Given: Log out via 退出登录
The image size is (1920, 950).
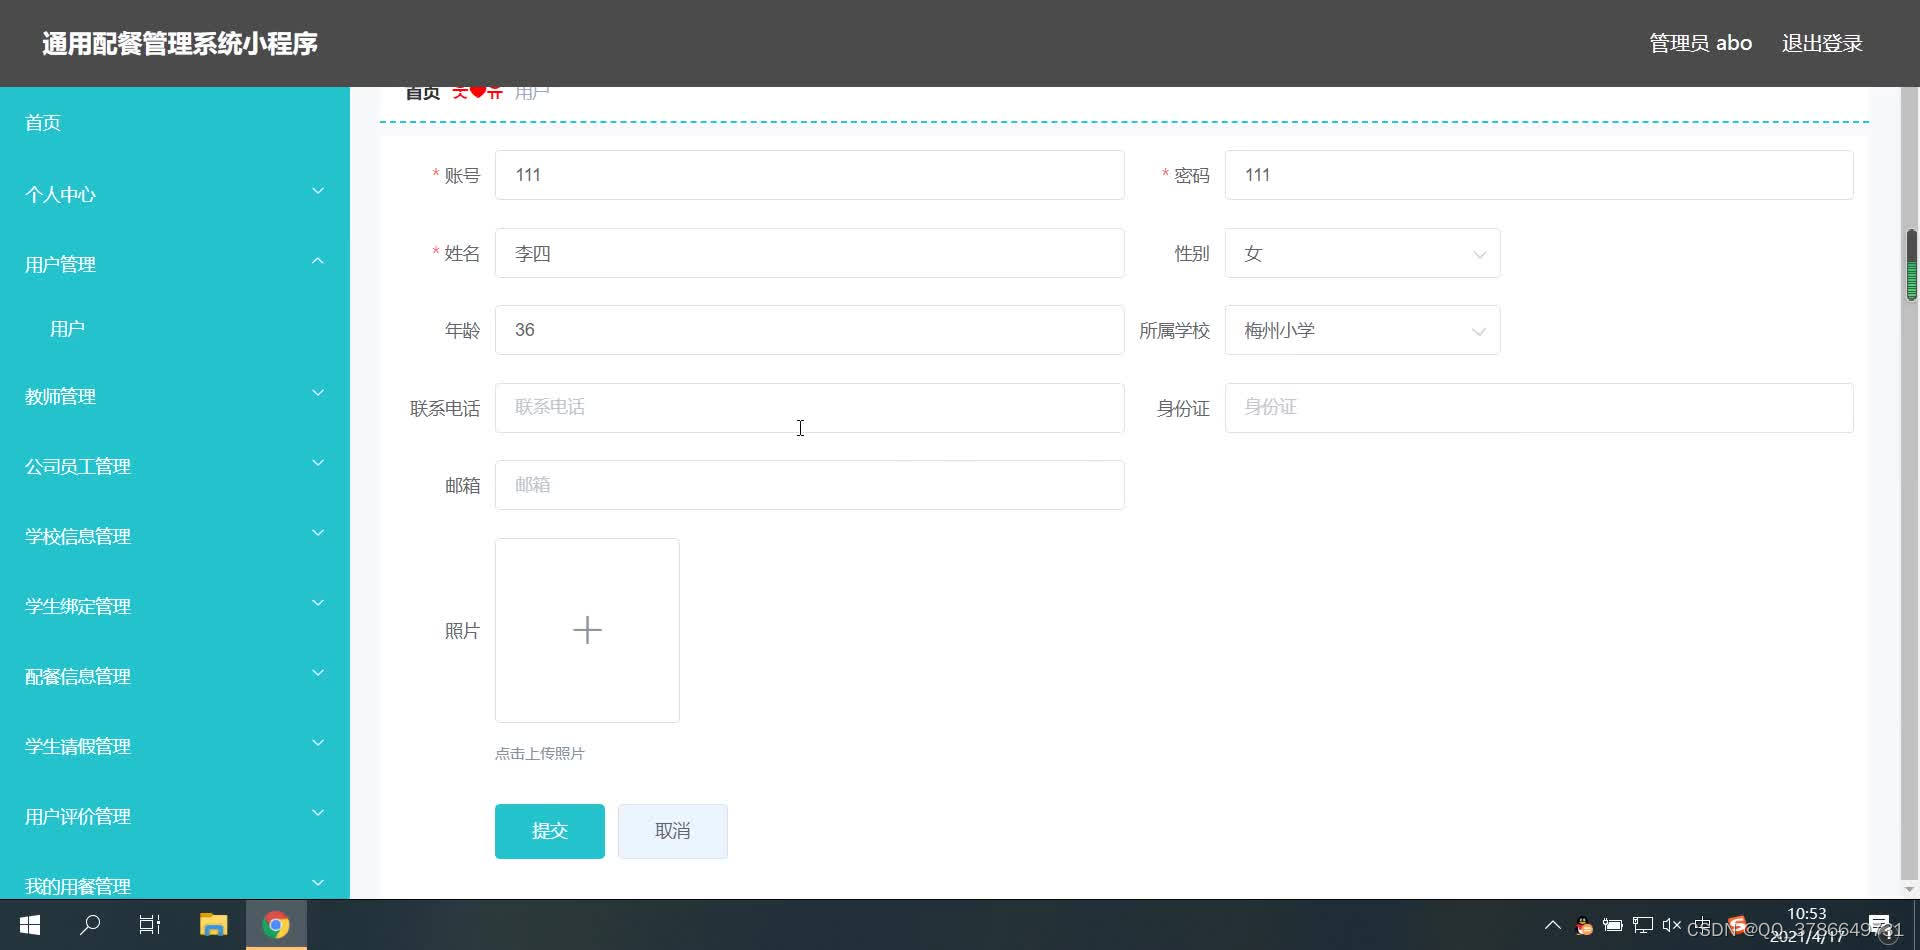Looking at the screenshot, I should tap(1822, 43).
